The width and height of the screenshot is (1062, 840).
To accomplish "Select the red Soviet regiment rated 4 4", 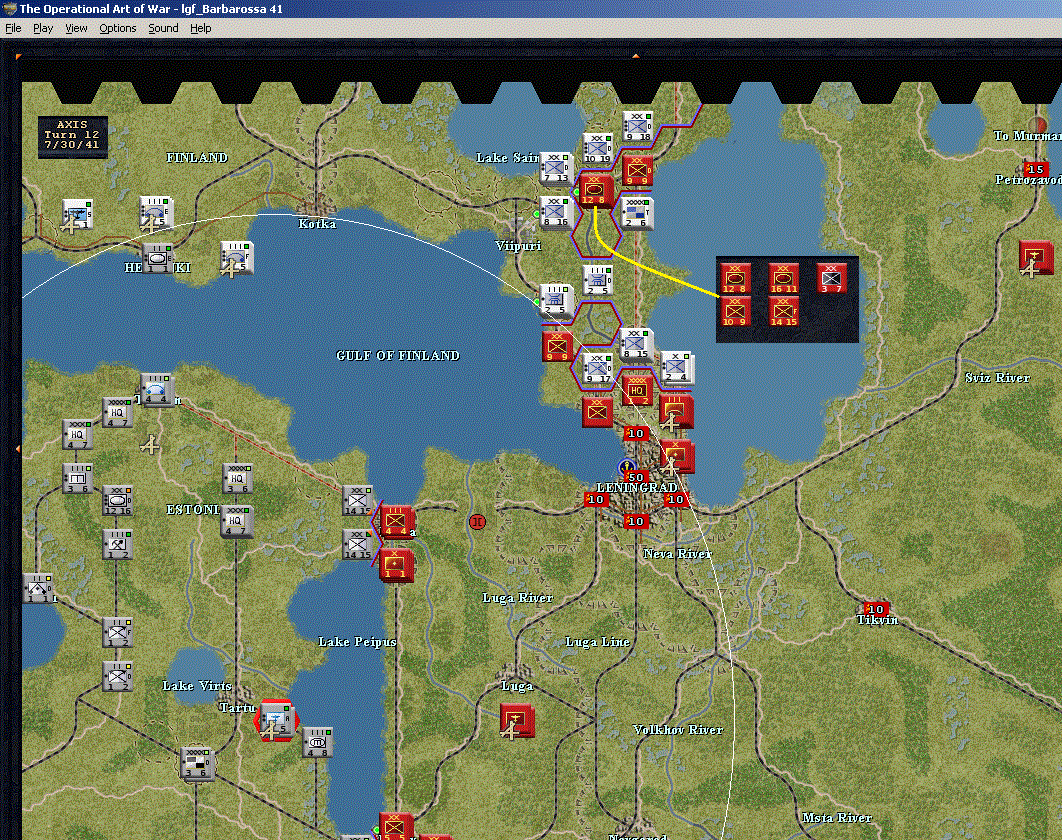I will (x=396, y=522).
